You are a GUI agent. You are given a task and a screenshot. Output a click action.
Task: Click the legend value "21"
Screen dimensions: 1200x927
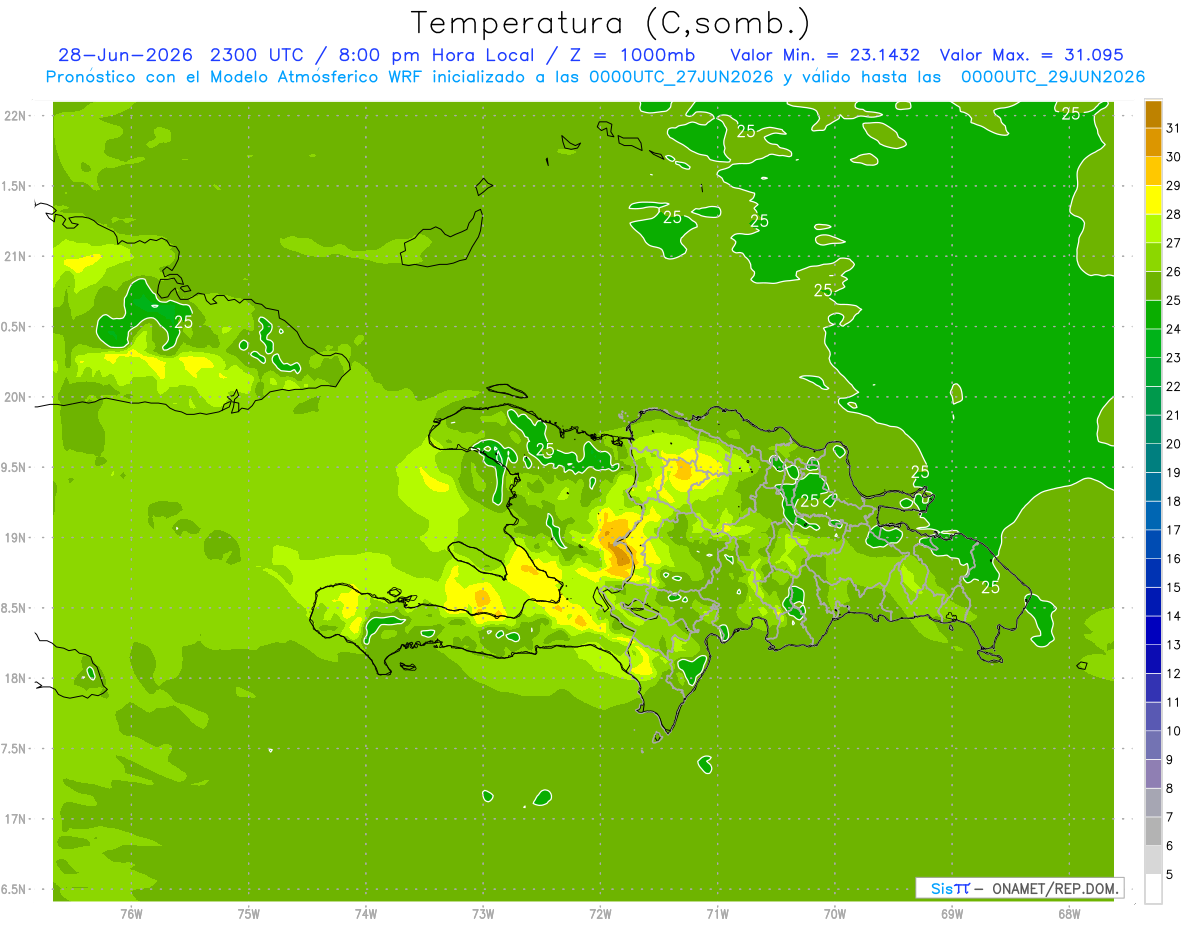coord(1174,415)
